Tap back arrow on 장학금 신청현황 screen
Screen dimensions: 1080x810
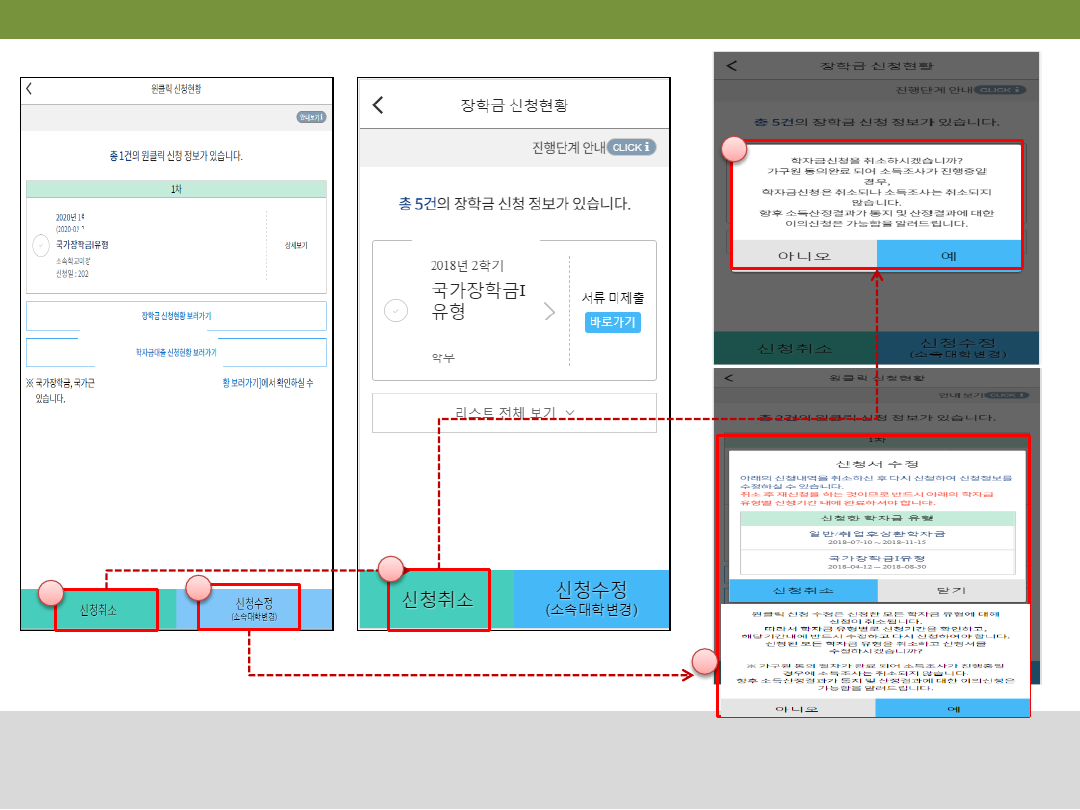pos(378,105)
